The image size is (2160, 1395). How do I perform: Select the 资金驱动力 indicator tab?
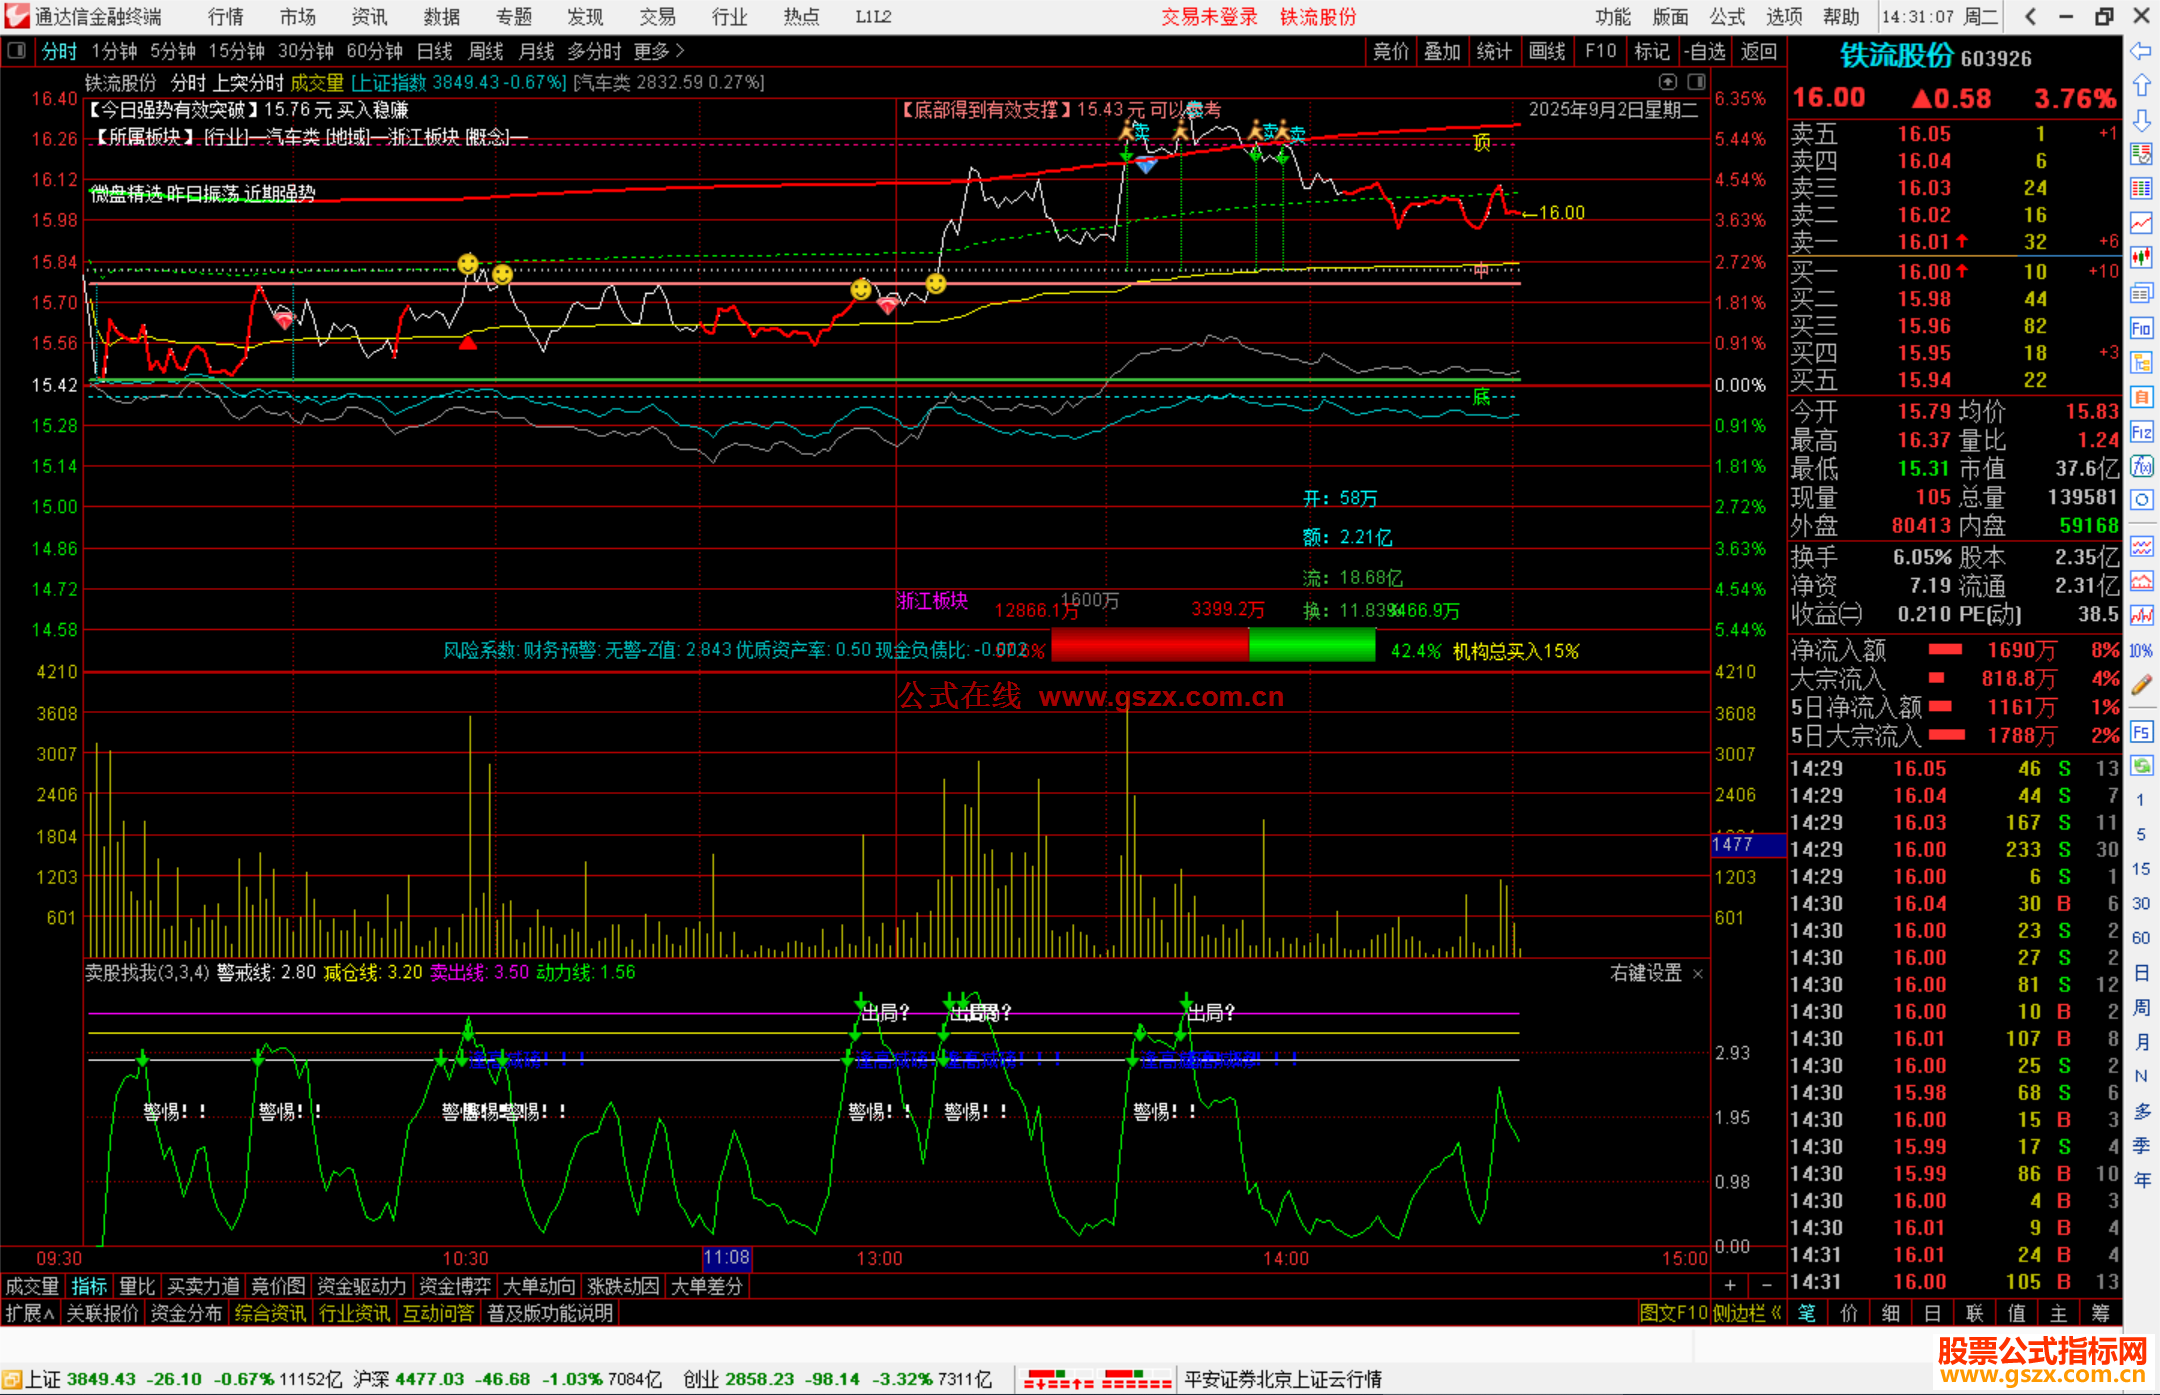(362, 1286)
